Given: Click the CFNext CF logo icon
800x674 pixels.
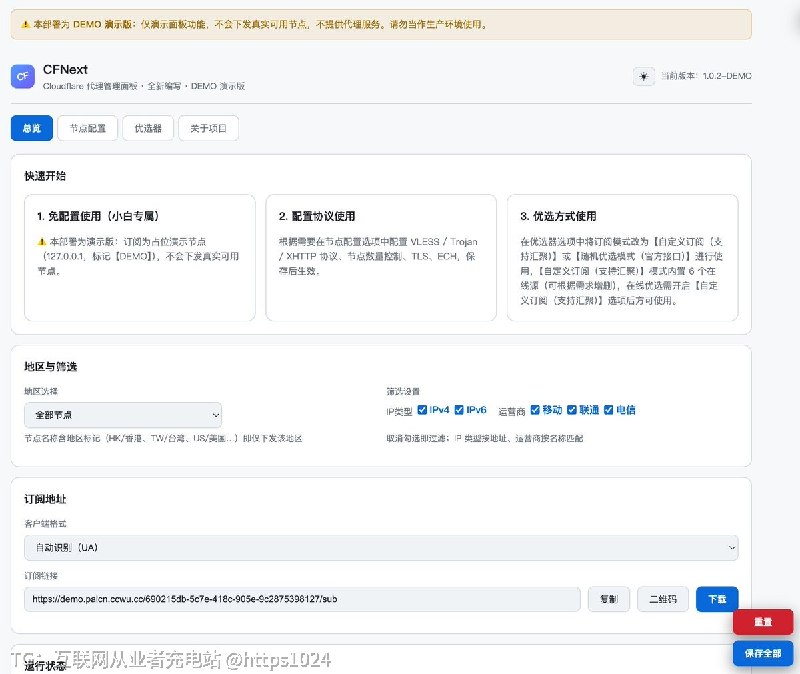Looking at the screenshot, I should pyautogui.click(x=22, y=77).
